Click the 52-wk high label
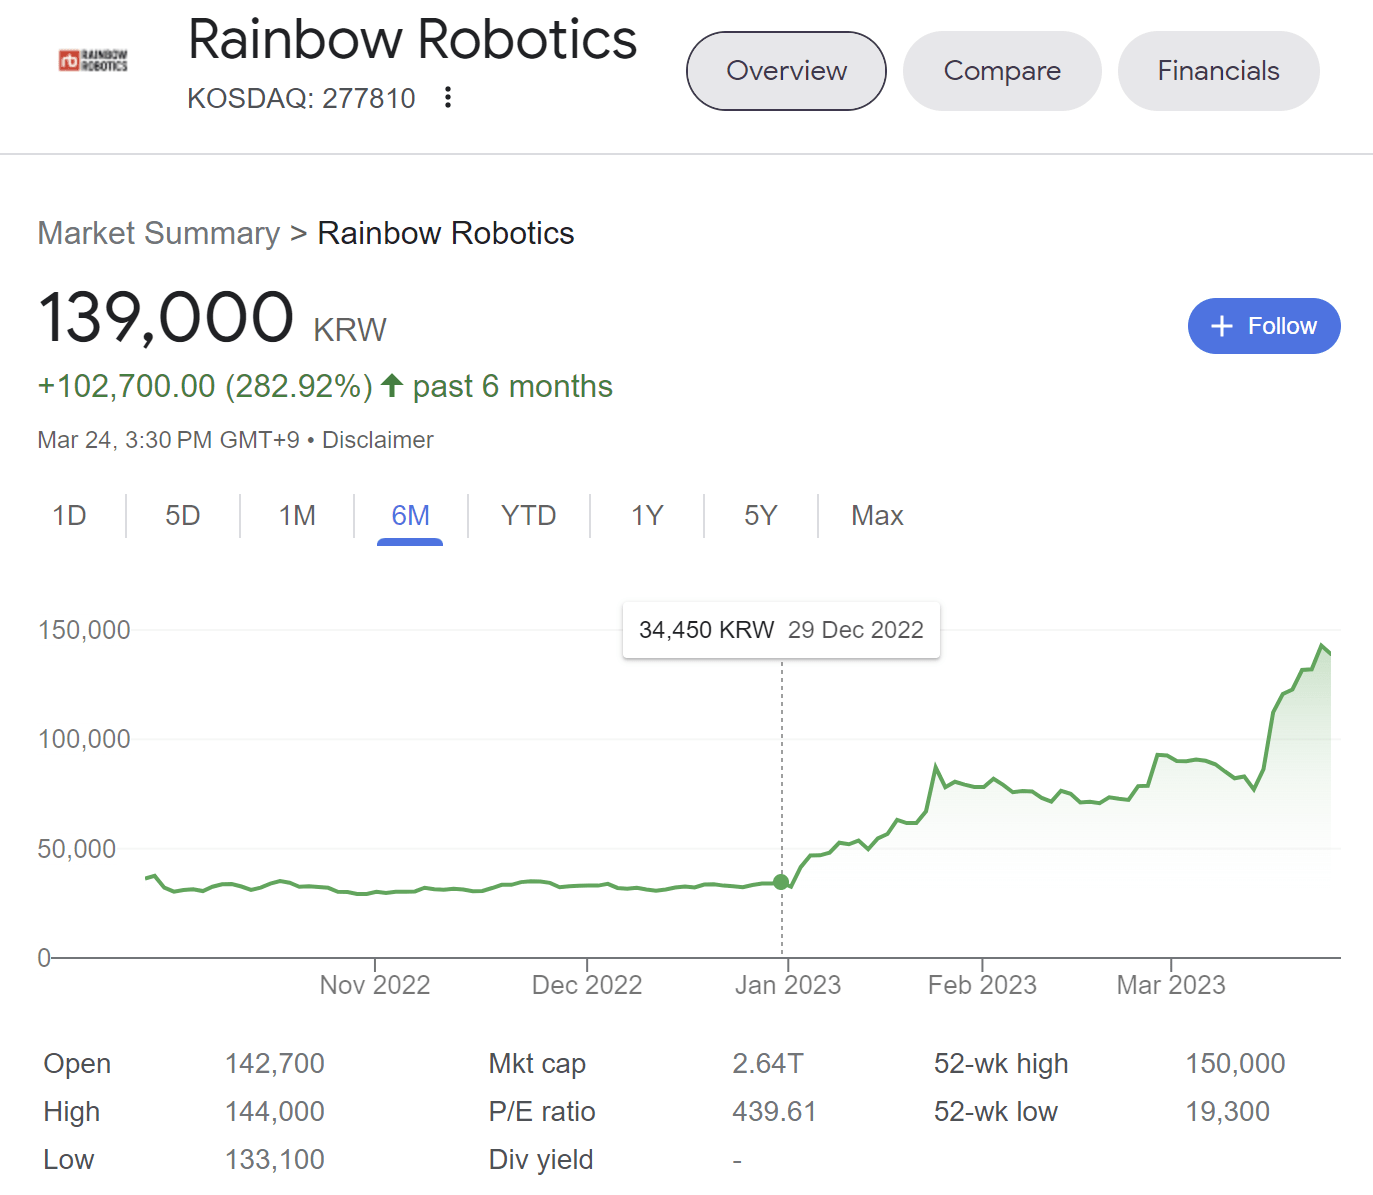1373x1195 pixels. click(1001, 1064)
